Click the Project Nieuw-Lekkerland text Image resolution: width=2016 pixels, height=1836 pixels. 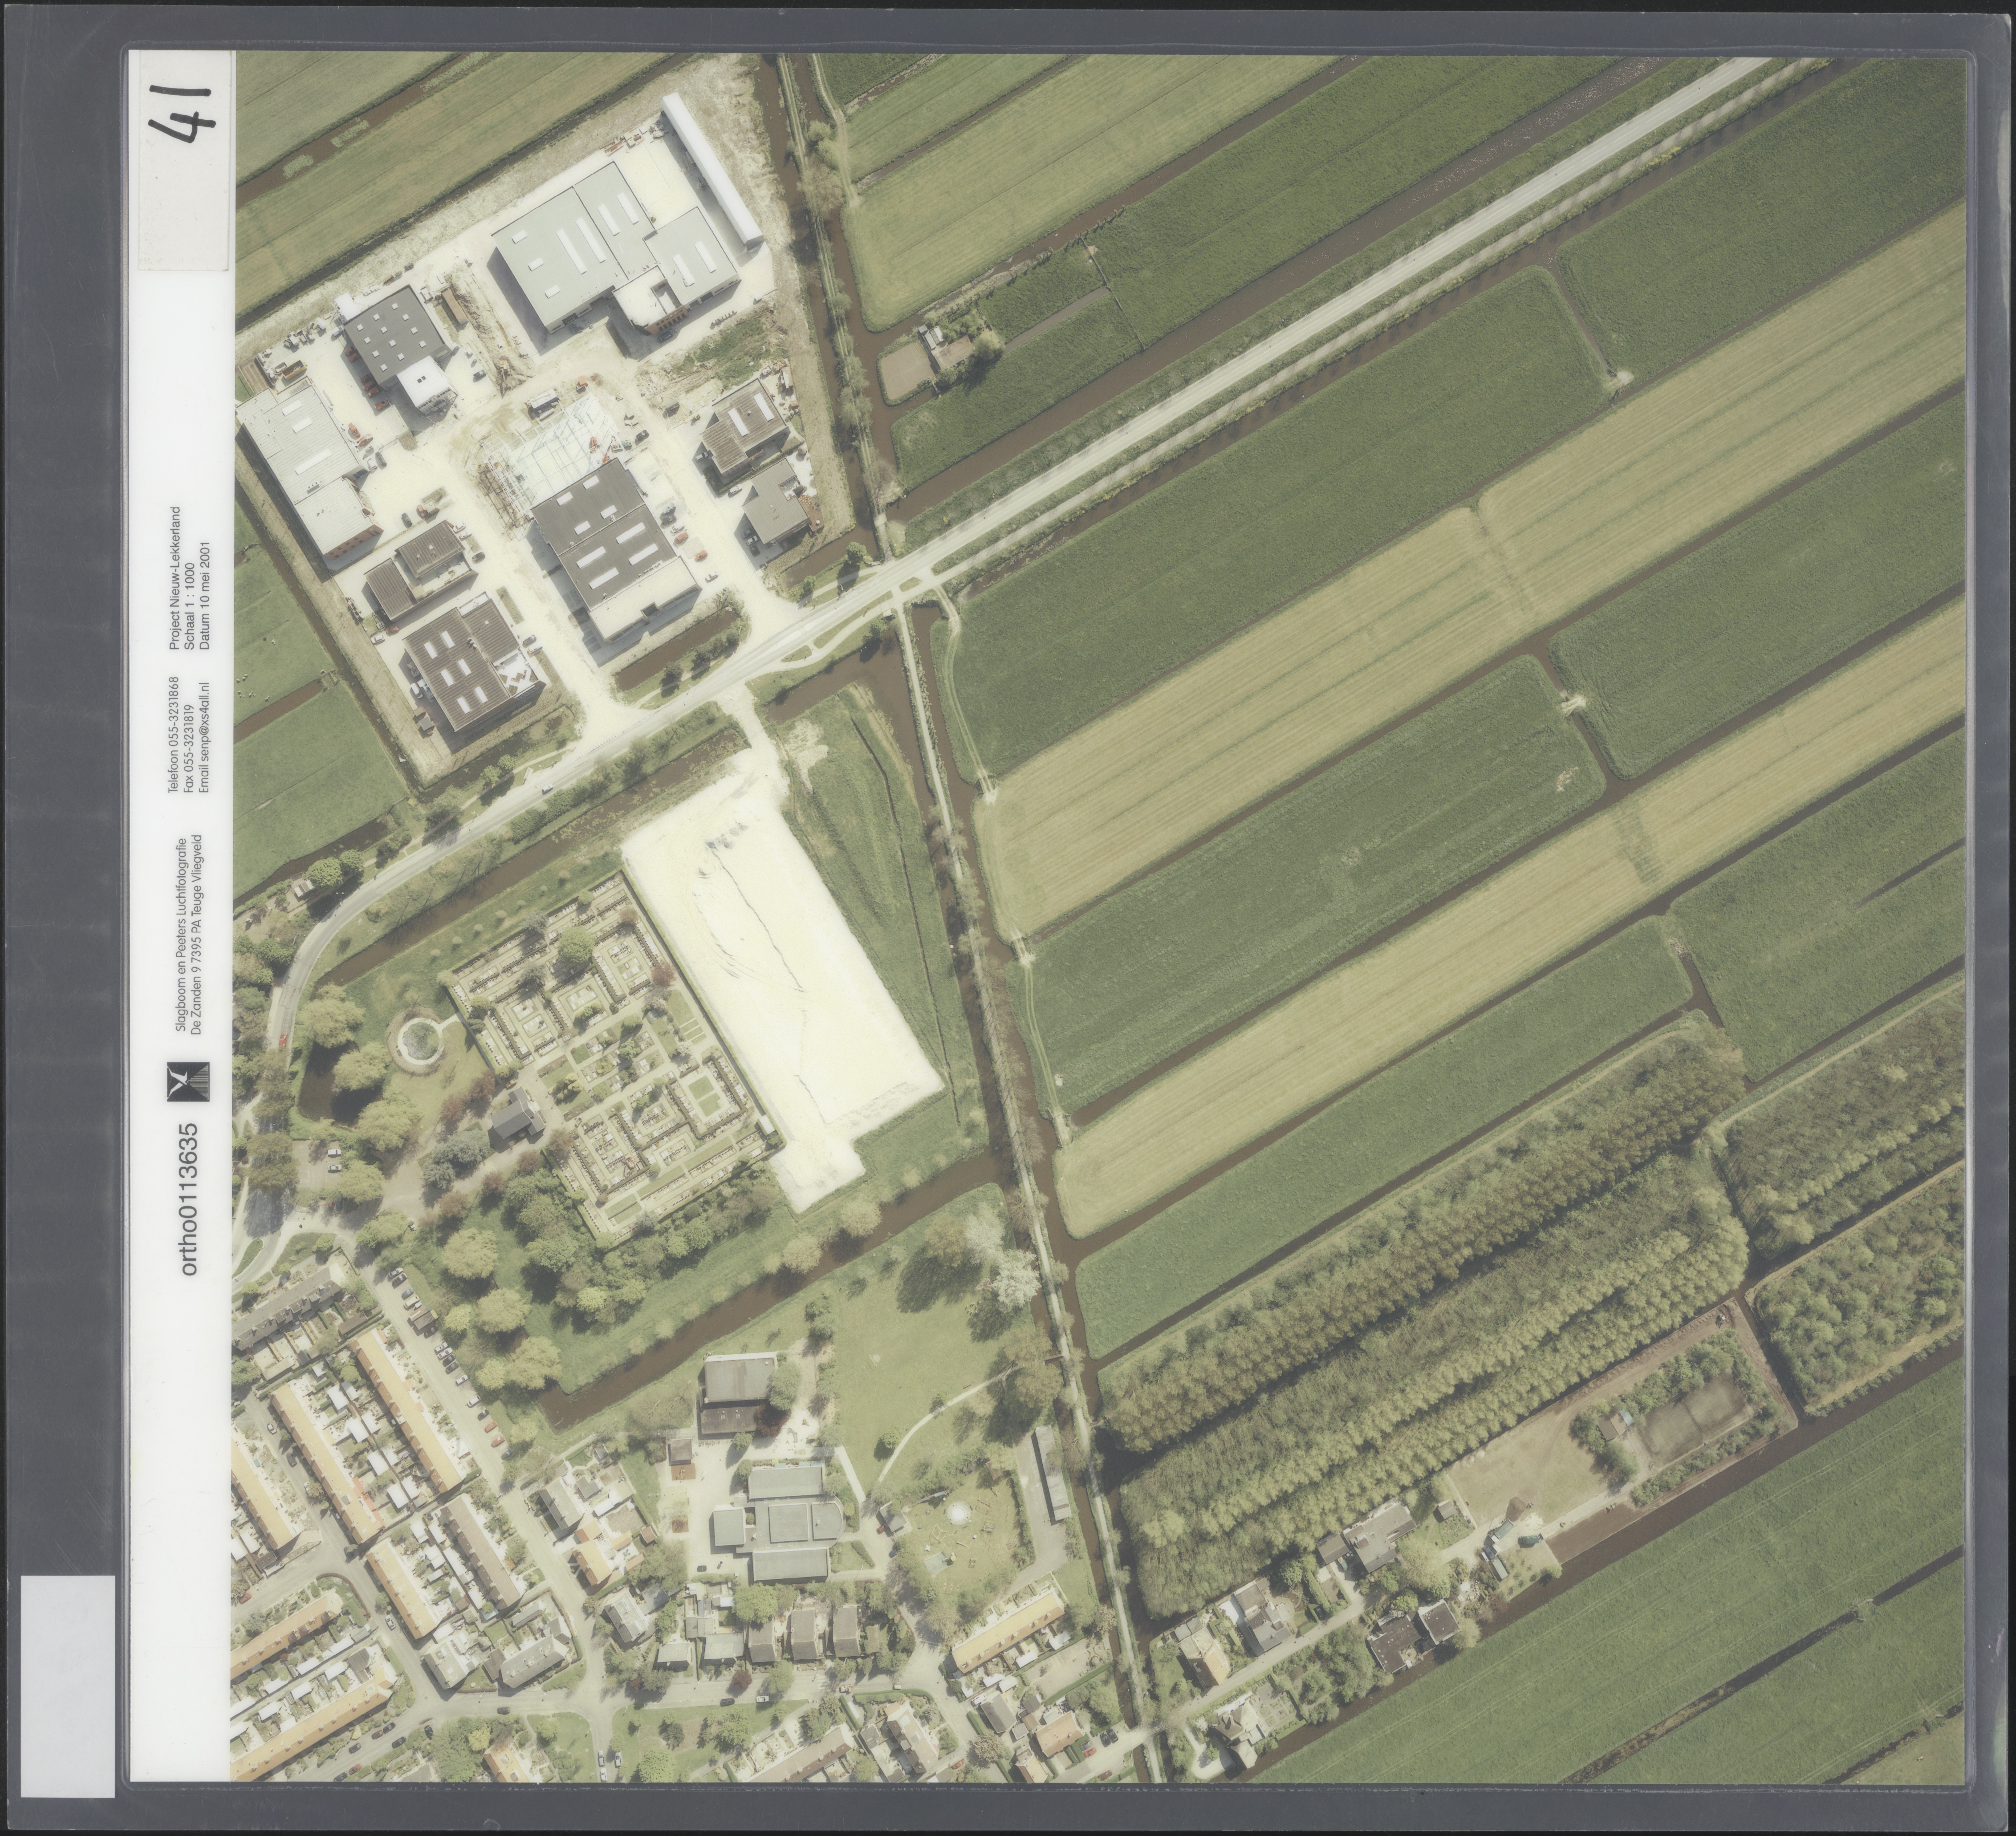coord(175,578)
